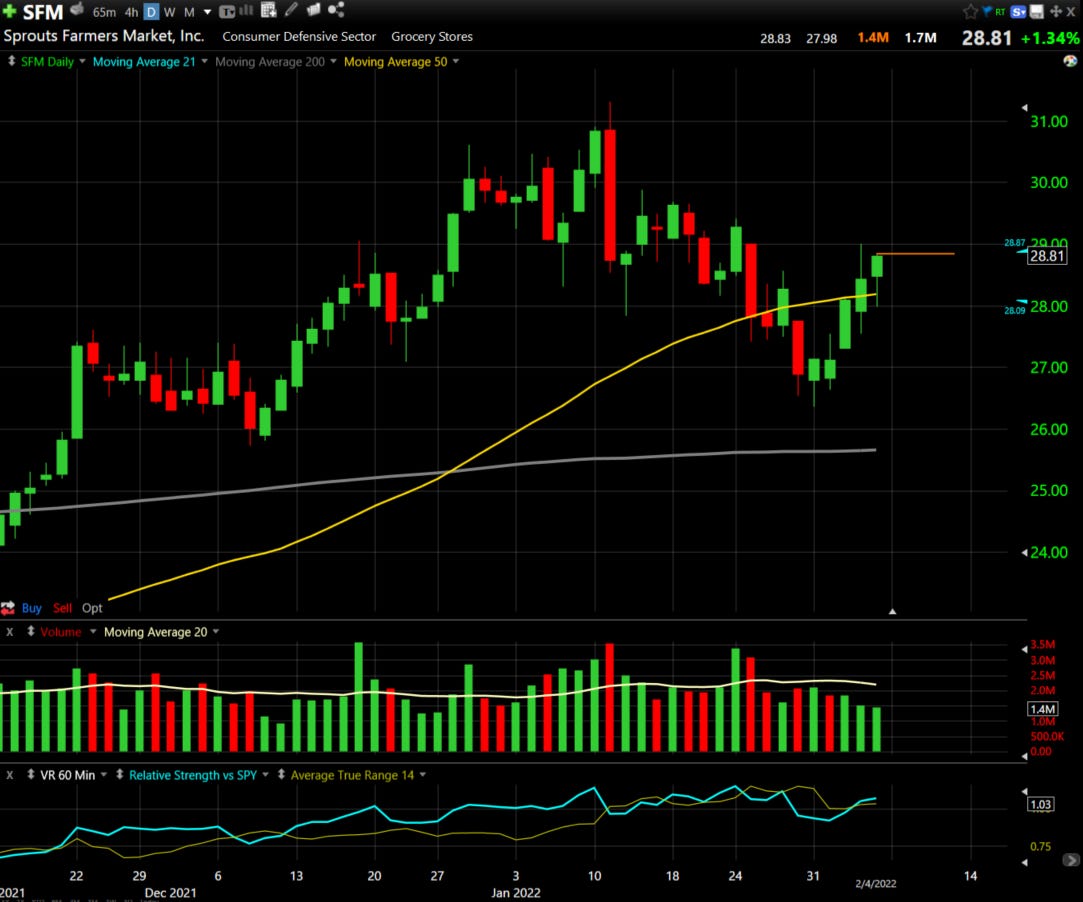Click the blue flag icon
The image size is (1083, 902).
click(x=986, y=11)
